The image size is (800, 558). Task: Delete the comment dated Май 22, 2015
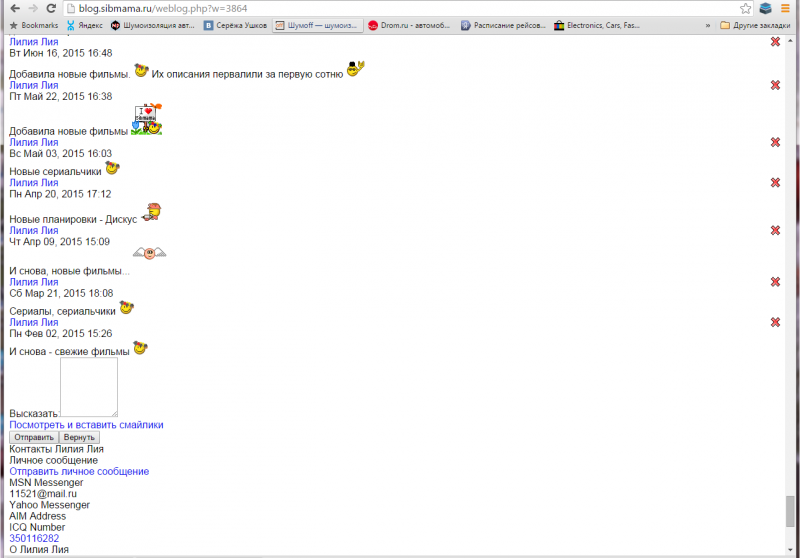point(775,85)
